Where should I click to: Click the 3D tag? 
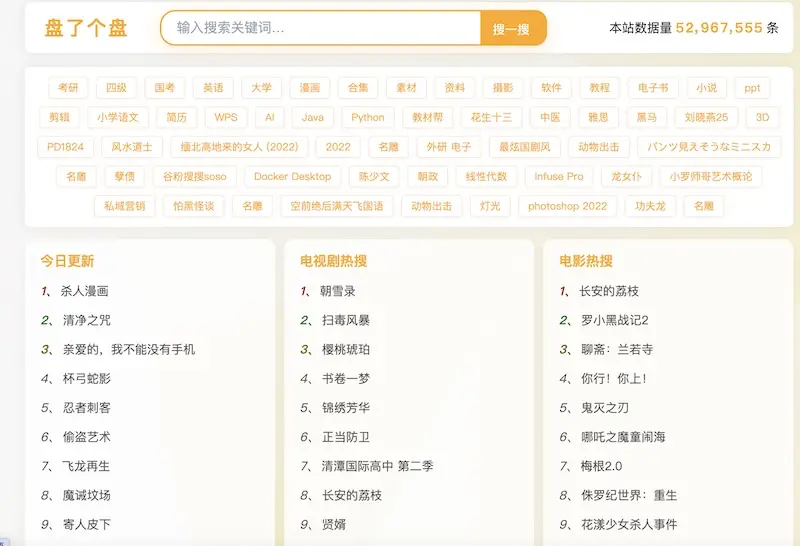pyautogui.click(x=762, y=117)
